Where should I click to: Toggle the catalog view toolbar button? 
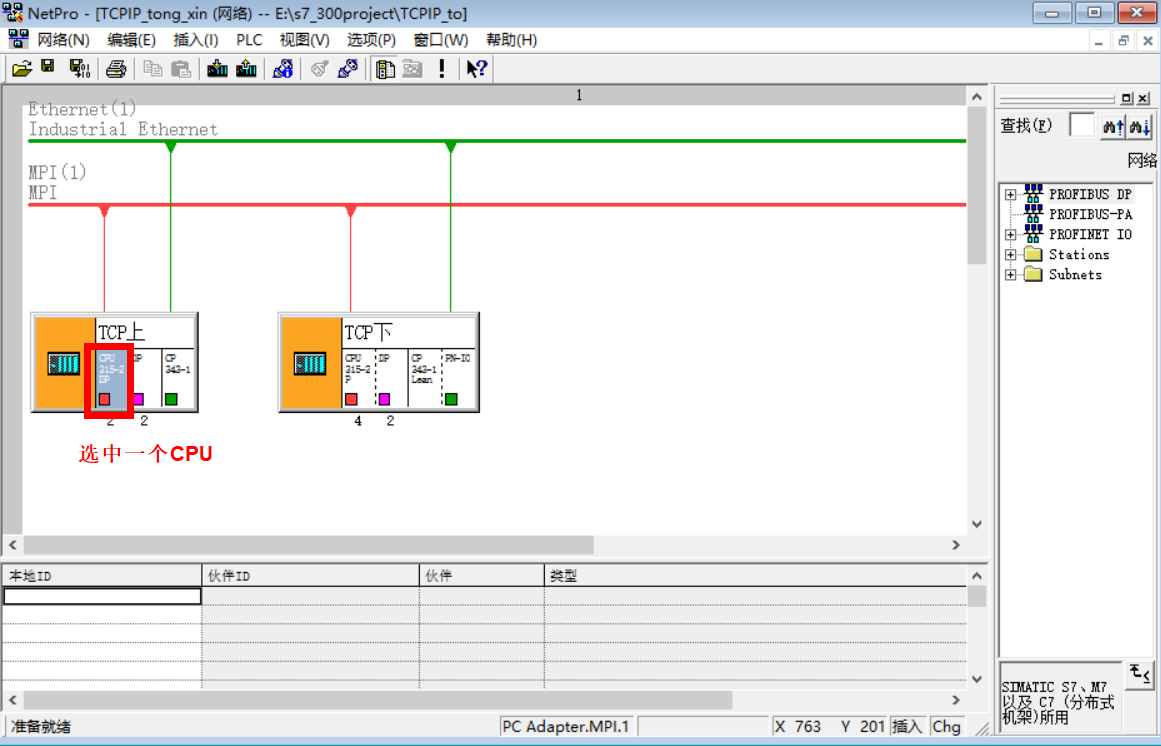384,68
